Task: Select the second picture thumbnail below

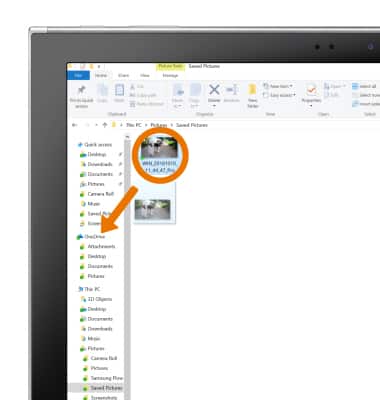Action: point(153,209)
